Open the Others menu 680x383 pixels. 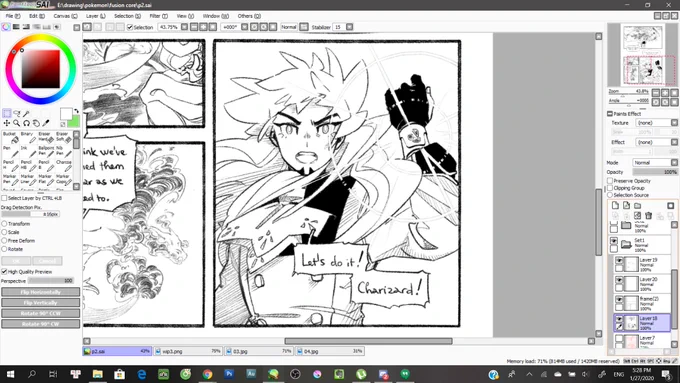pyautogui.click(x=249, y=16)
